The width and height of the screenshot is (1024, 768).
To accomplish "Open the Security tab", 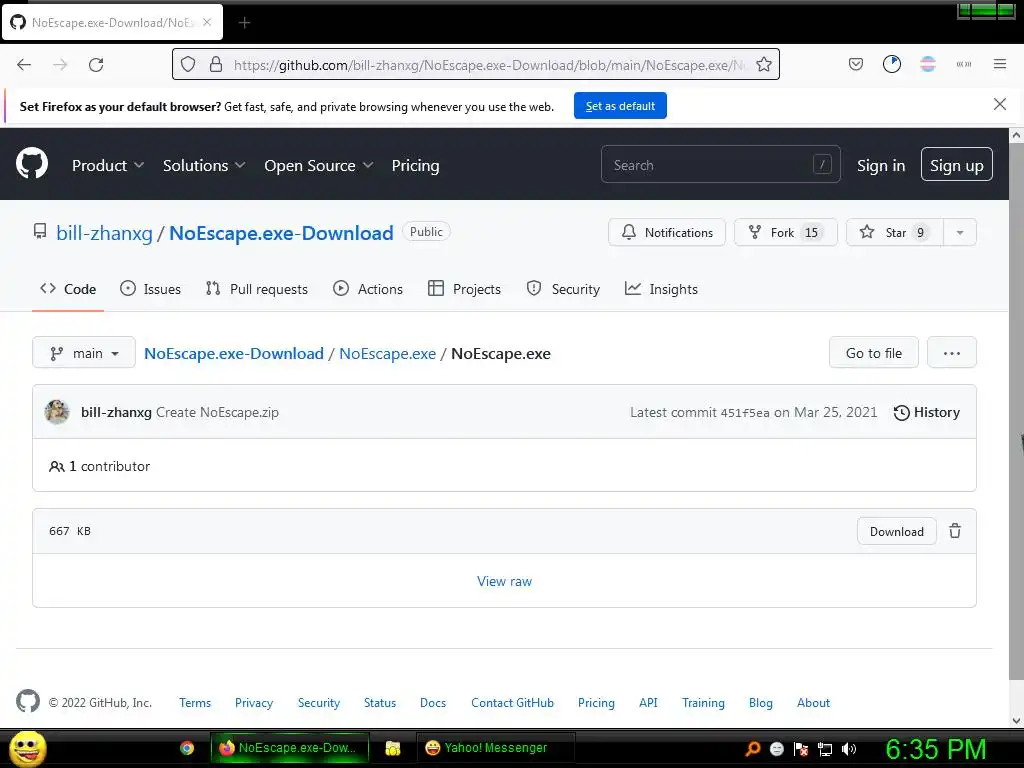I will (x=563, y=289).
